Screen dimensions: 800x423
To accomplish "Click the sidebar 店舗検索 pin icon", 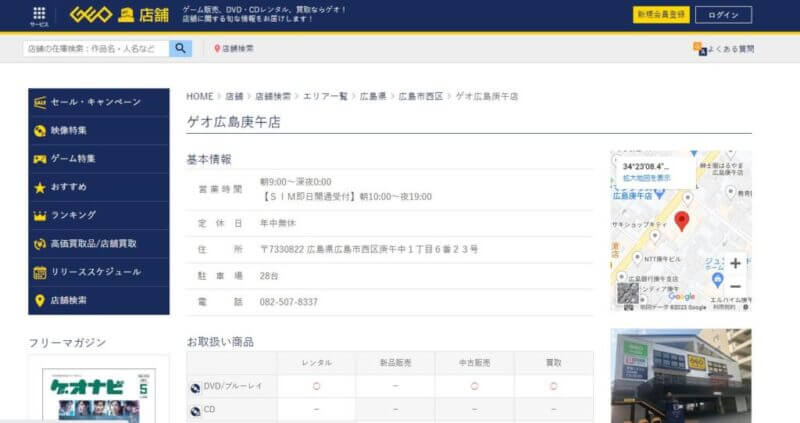I will [x=40, y=301].
